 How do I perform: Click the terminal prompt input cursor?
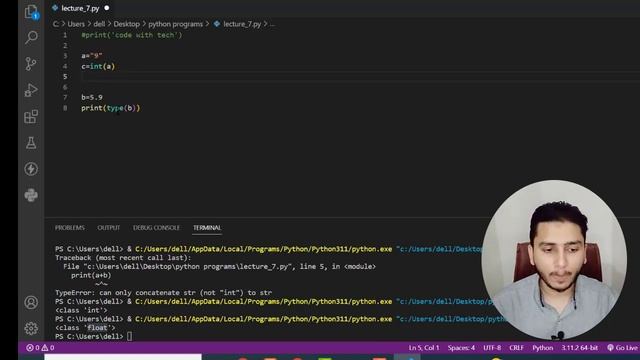click(x=129, y=336)
